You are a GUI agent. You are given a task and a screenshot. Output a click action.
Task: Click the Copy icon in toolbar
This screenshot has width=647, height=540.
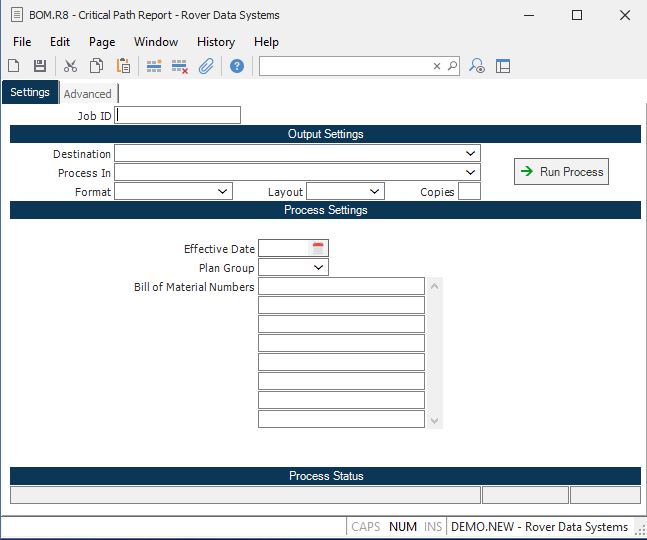click(97, 66)
